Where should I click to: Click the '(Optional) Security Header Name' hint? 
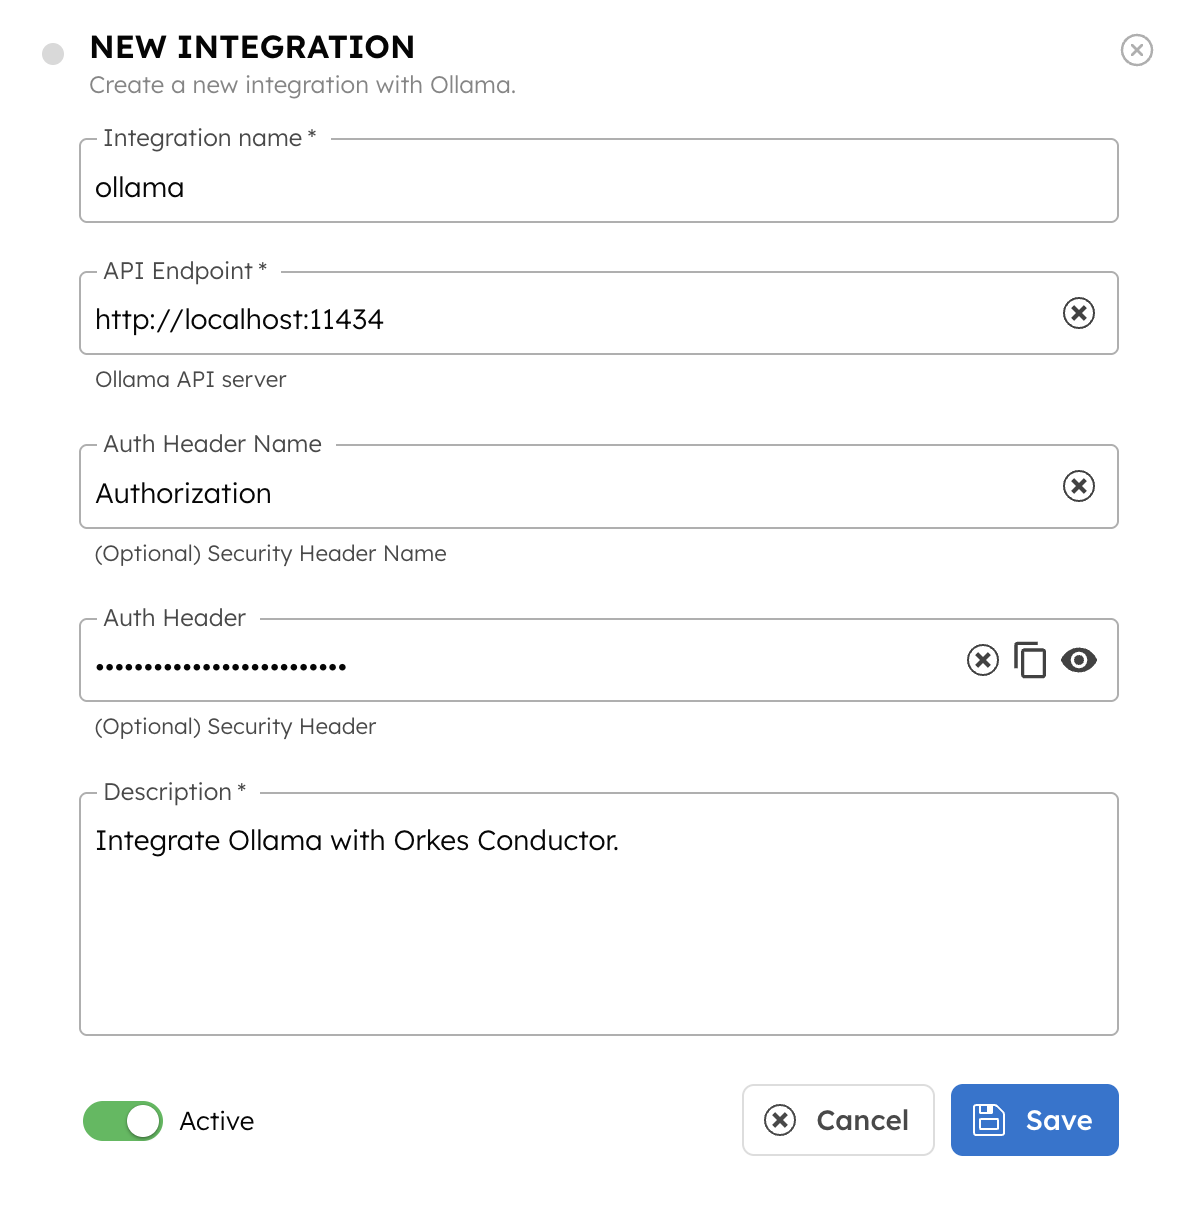[x=271, y=554]
